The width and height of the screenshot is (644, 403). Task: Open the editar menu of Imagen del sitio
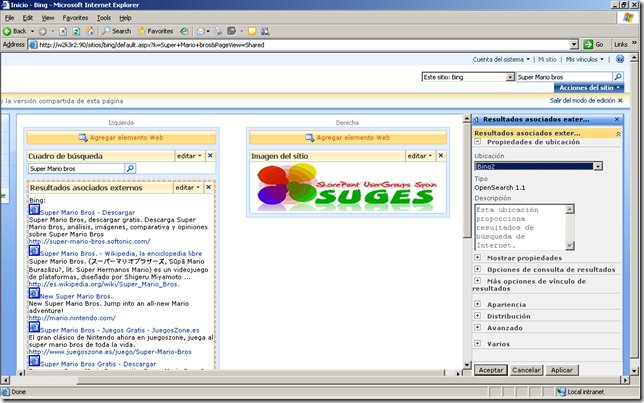419,156
